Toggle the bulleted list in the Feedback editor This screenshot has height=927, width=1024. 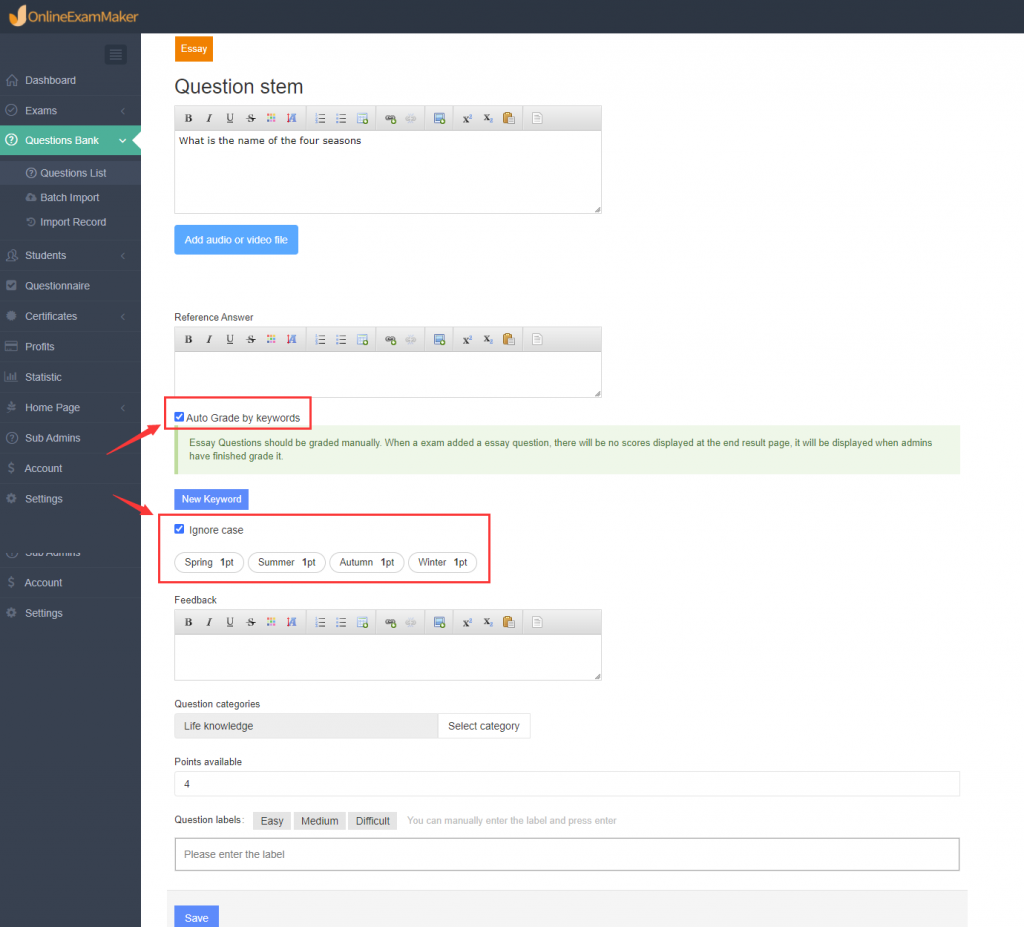(x=340, y=622)
